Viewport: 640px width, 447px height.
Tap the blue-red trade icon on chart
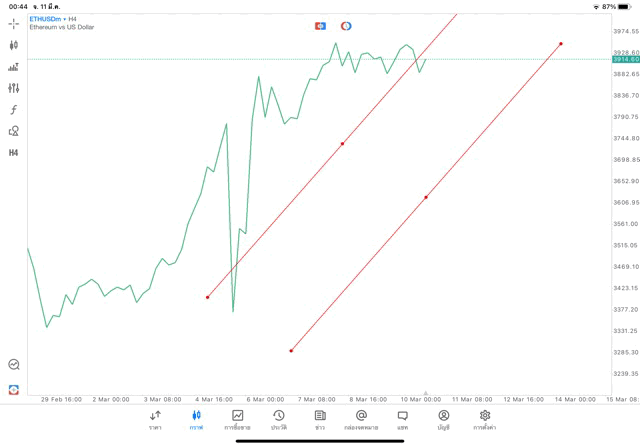coord(320,26)
